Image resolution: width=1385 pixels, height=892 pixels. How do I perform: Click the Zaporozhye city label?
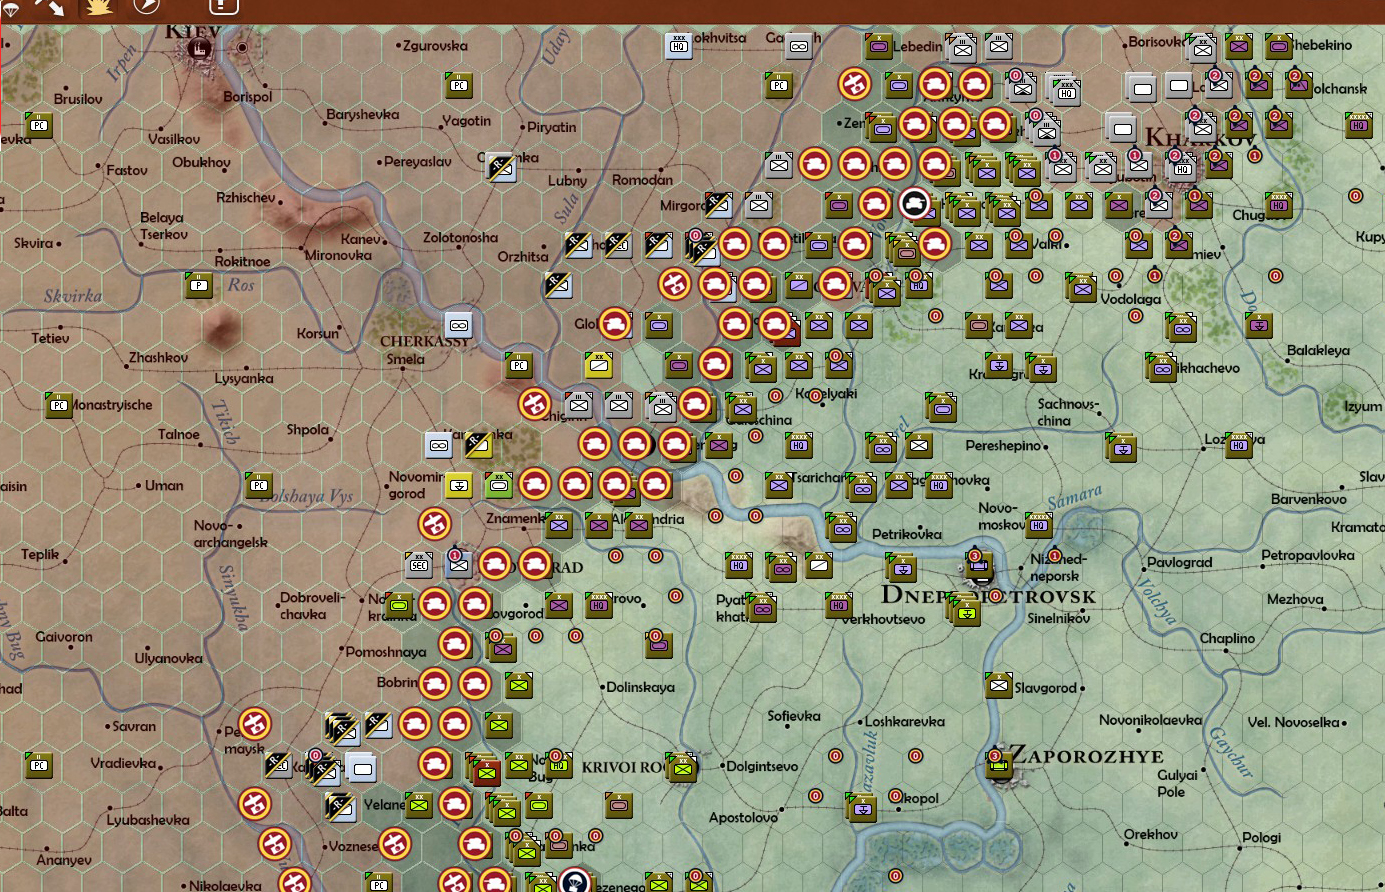1087,756
